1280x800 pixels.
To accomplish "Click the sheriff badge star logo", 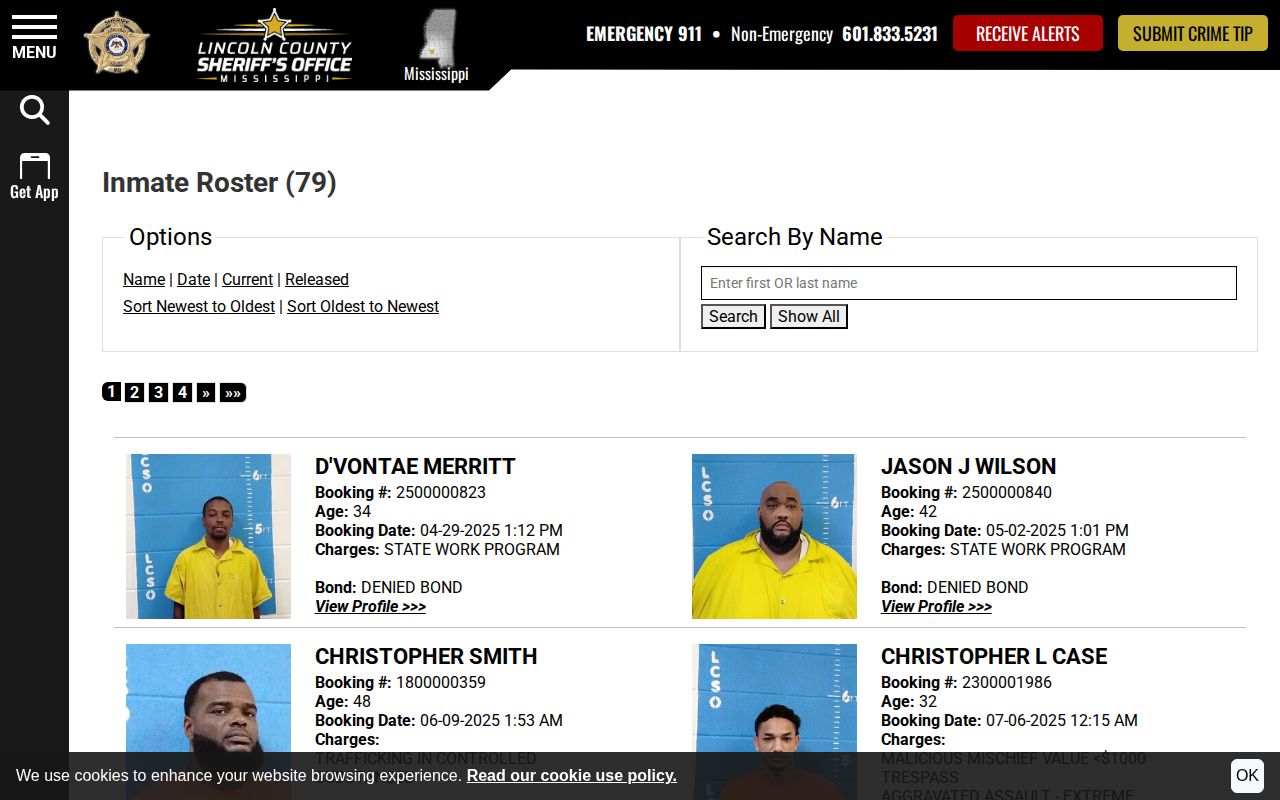I will click(116, 43).
